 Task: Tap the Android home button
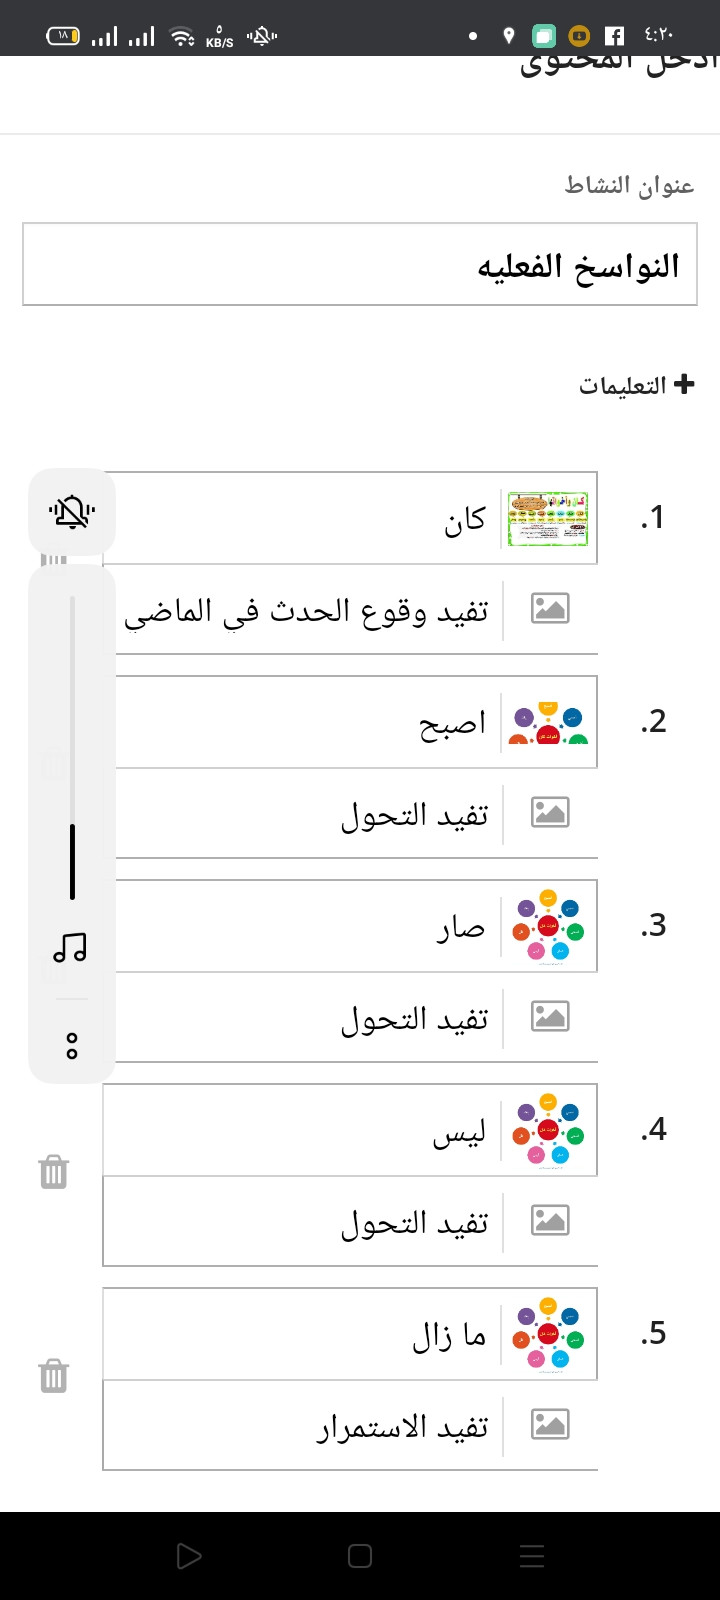(x=360, y=1556)
